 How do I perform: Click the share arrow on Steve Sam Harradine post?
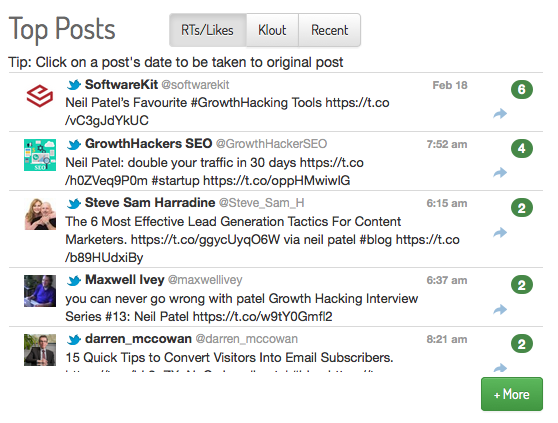pyautogui.click(x=500, y=232)
